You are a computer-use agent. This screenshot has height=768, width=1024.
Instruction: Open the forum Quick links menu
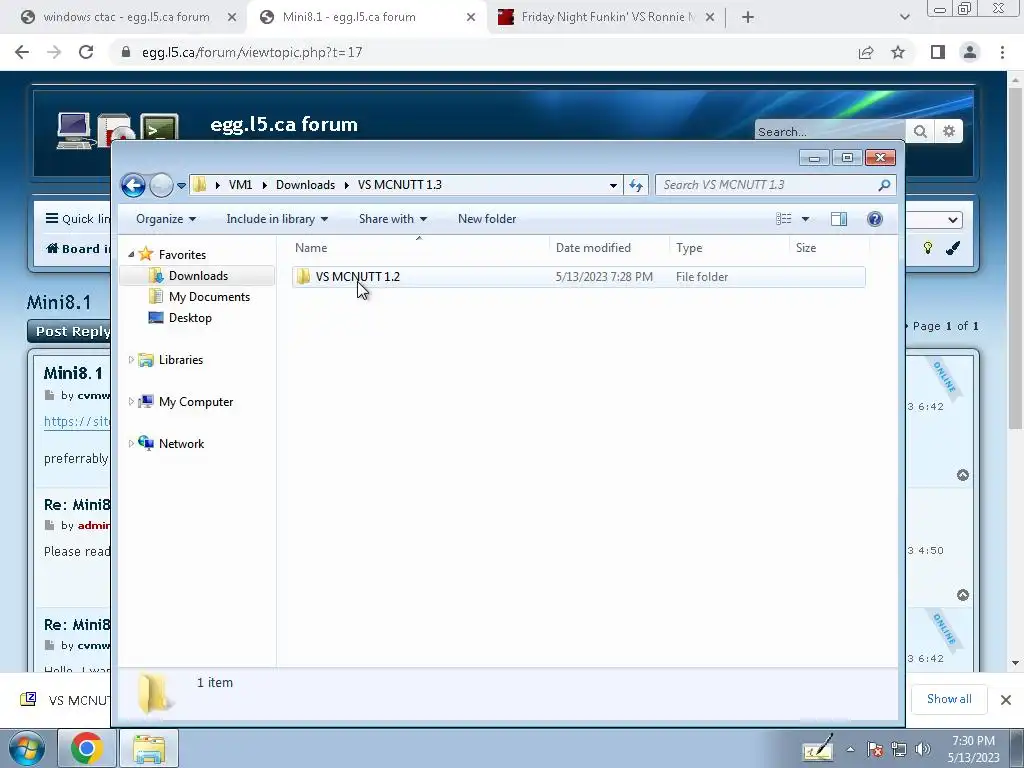[x=78, y=219]
